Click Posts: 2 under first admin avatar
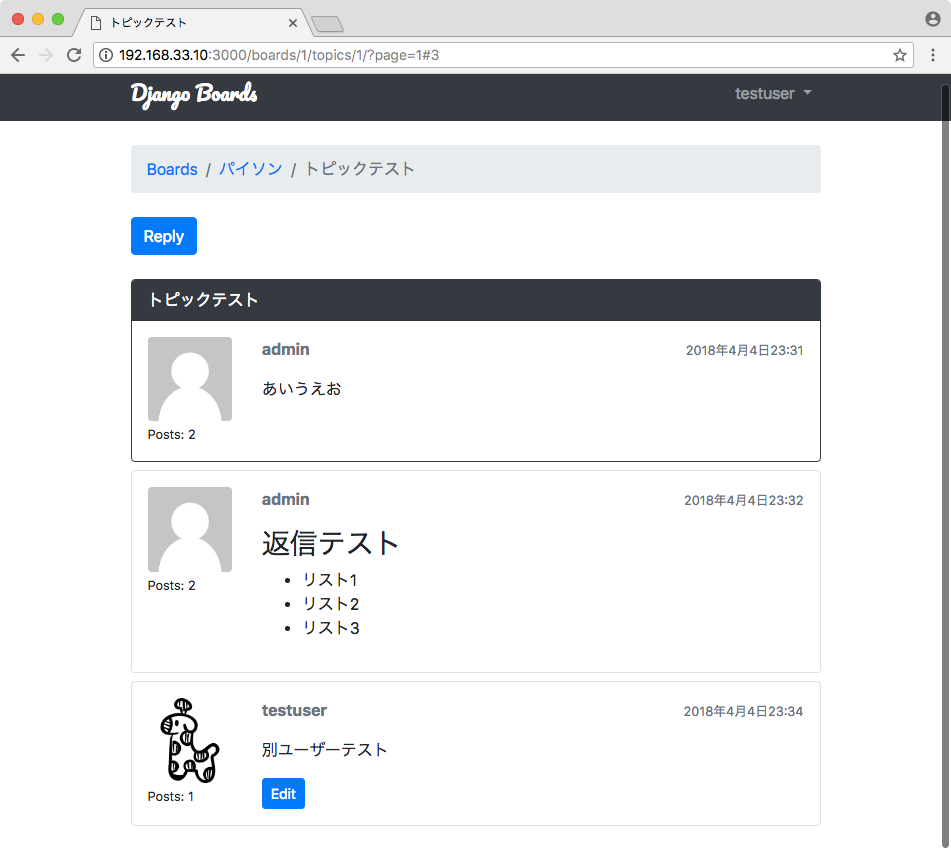951x850 pixels. [172, 434]
